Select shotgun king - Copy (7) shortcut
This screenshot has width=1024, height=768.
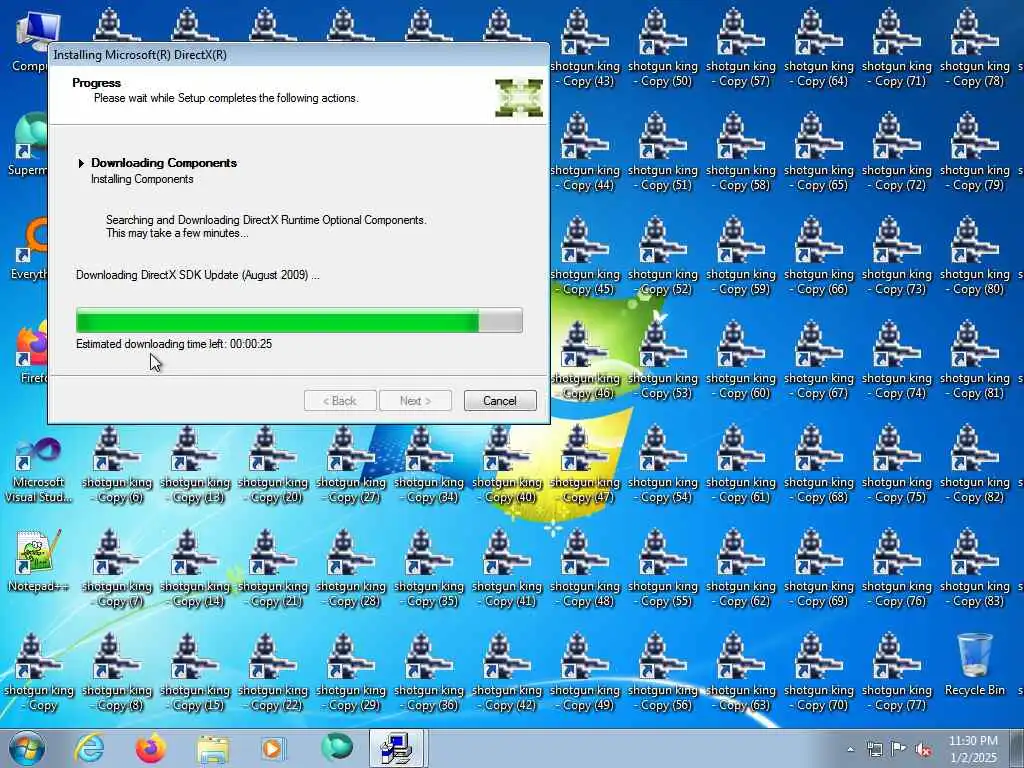coord(117,569)
